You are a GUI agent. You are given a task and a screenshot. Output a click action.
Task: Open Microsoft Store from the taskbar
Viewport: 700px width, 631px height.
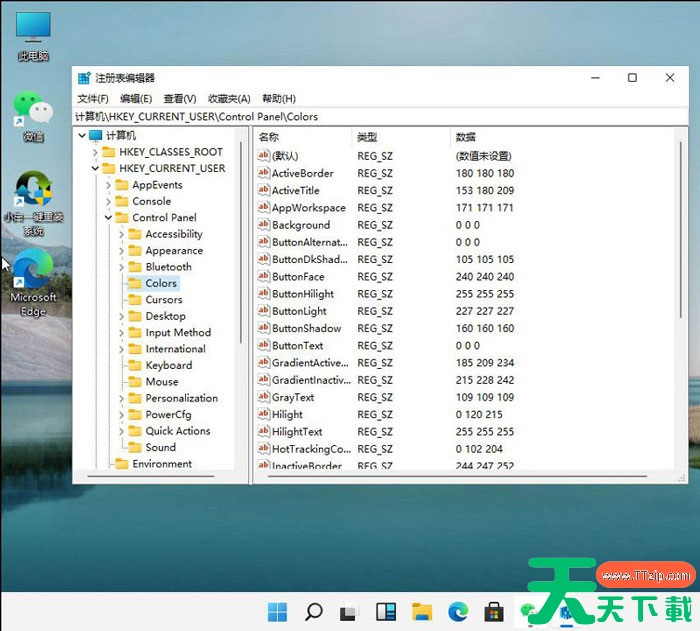pyautogui.click(x=494, y=611)
